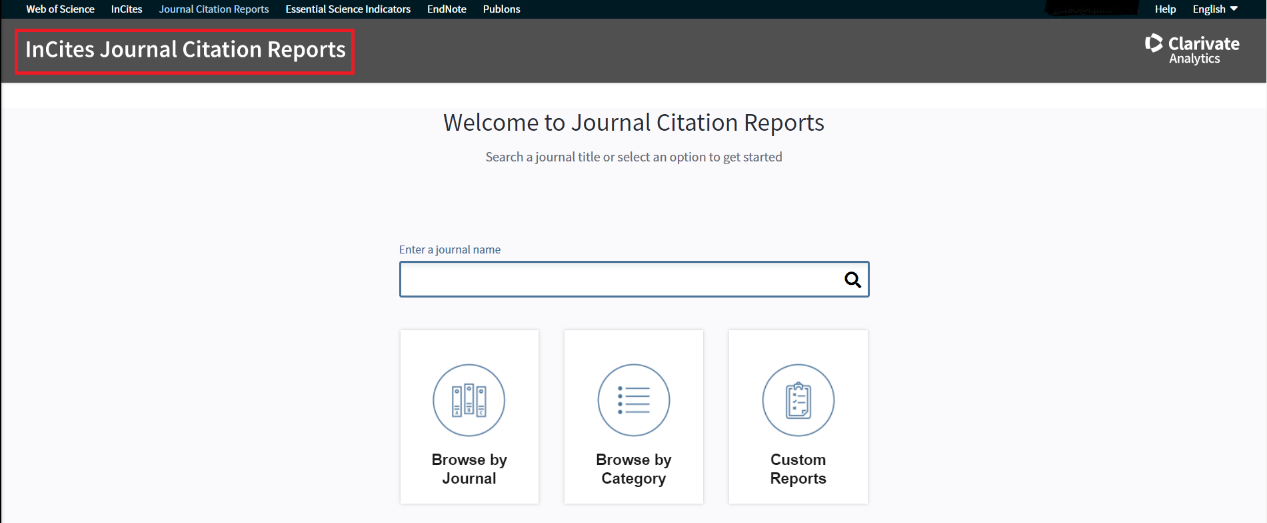Click the Browse by Journal binders icon

pos(469,401)
